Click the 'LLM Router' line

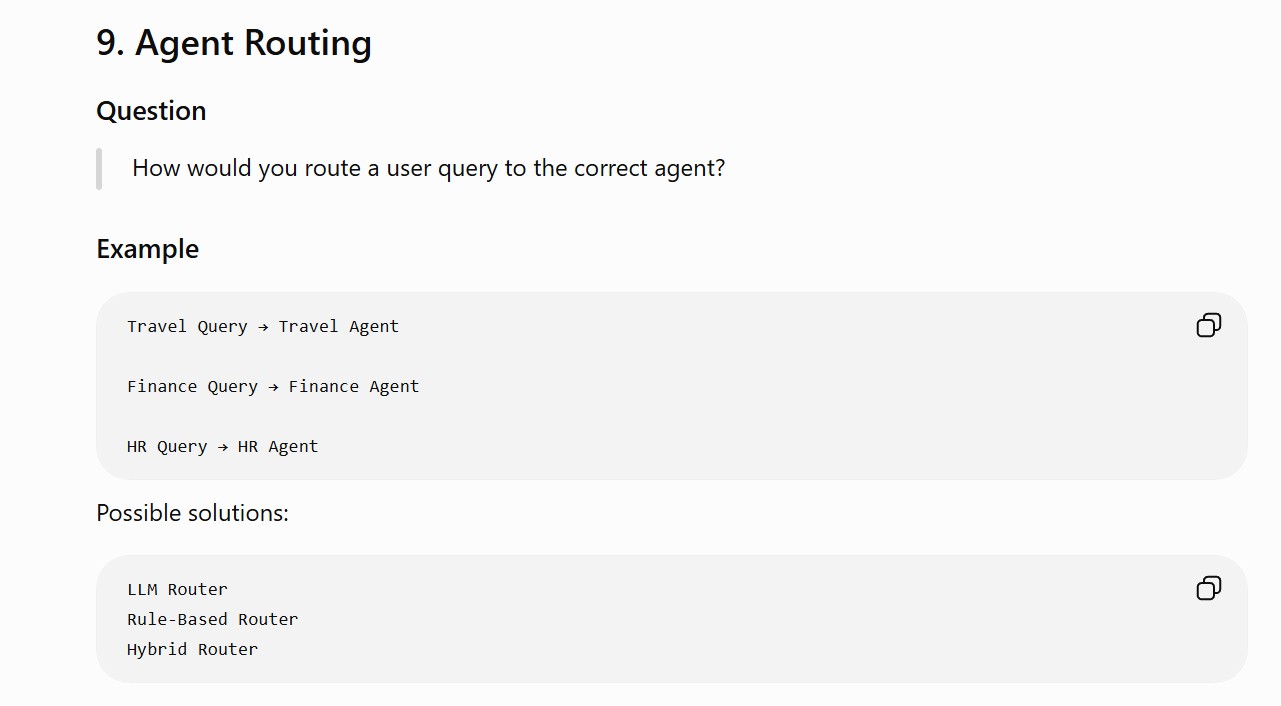(x=177, y=589)
